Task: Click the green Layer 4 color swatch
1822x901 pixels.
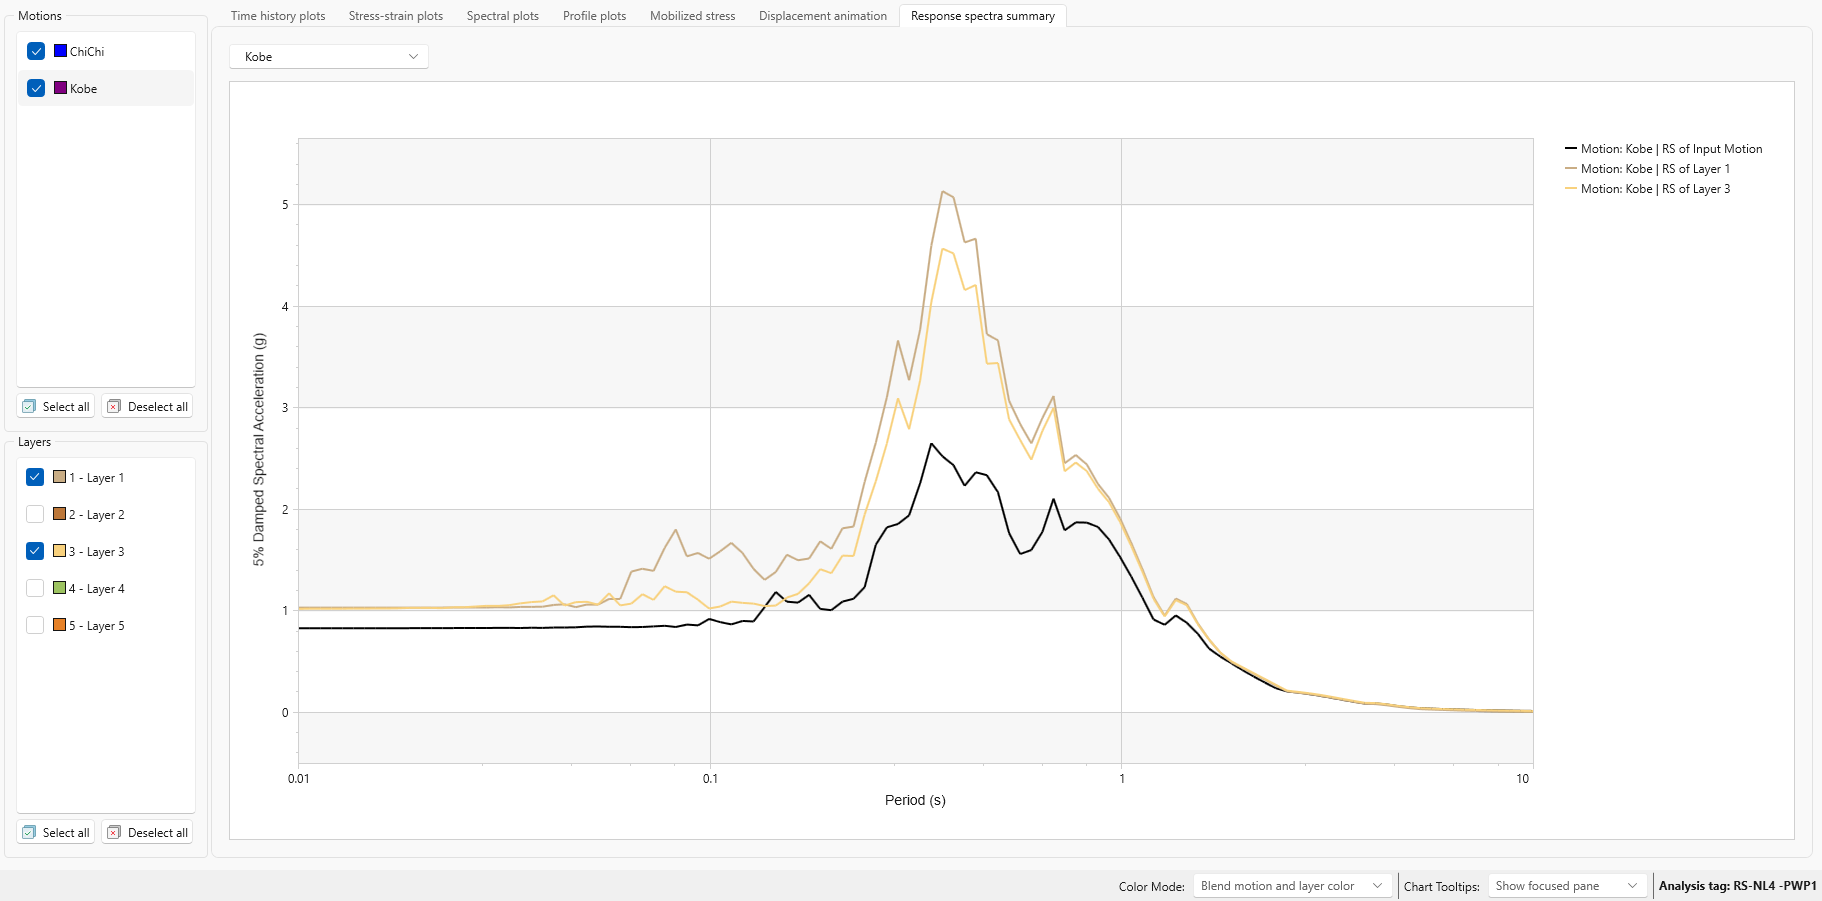Action: [59, 588]
